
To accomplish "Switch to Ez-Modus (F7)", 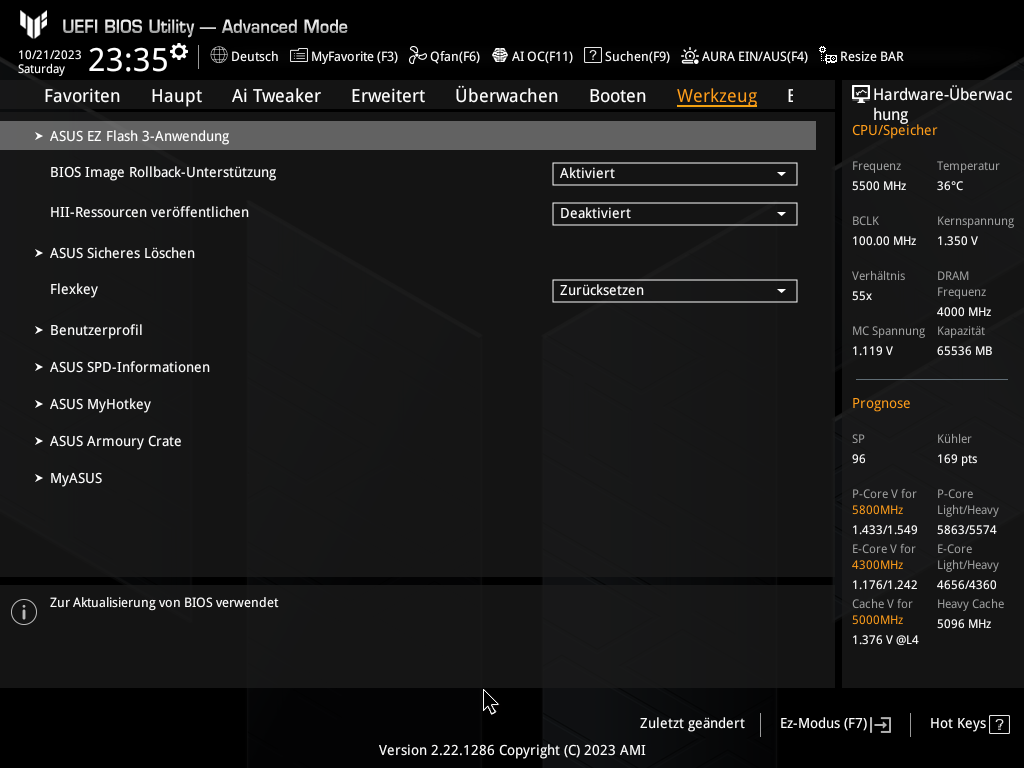I will click(x=834, y=724).
